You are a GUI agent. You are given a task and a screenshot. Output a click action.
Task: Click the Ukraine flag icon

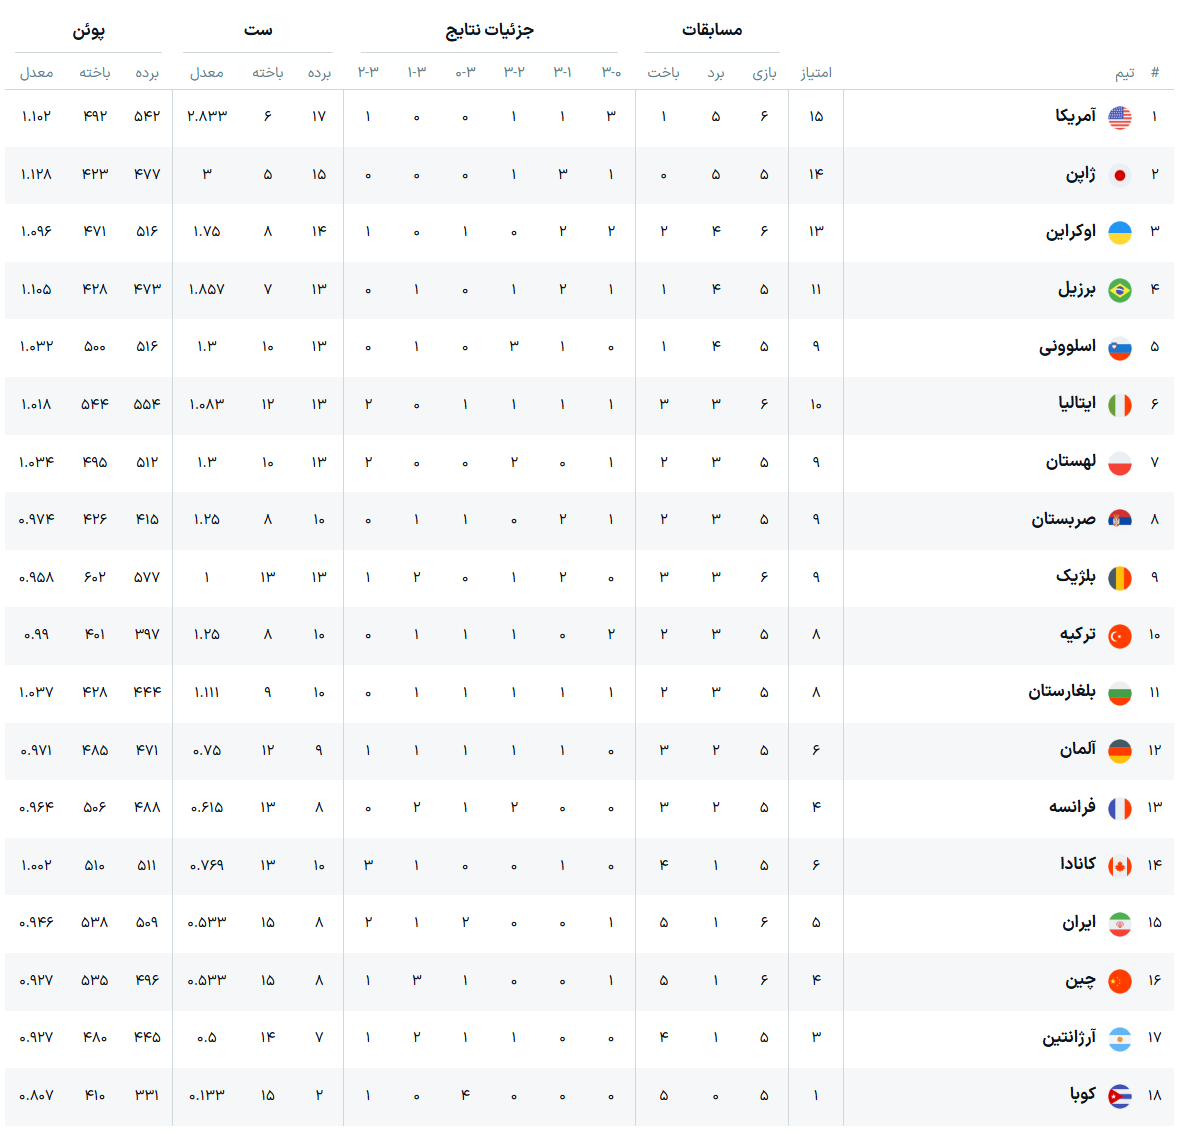[x=1119, y=233]
